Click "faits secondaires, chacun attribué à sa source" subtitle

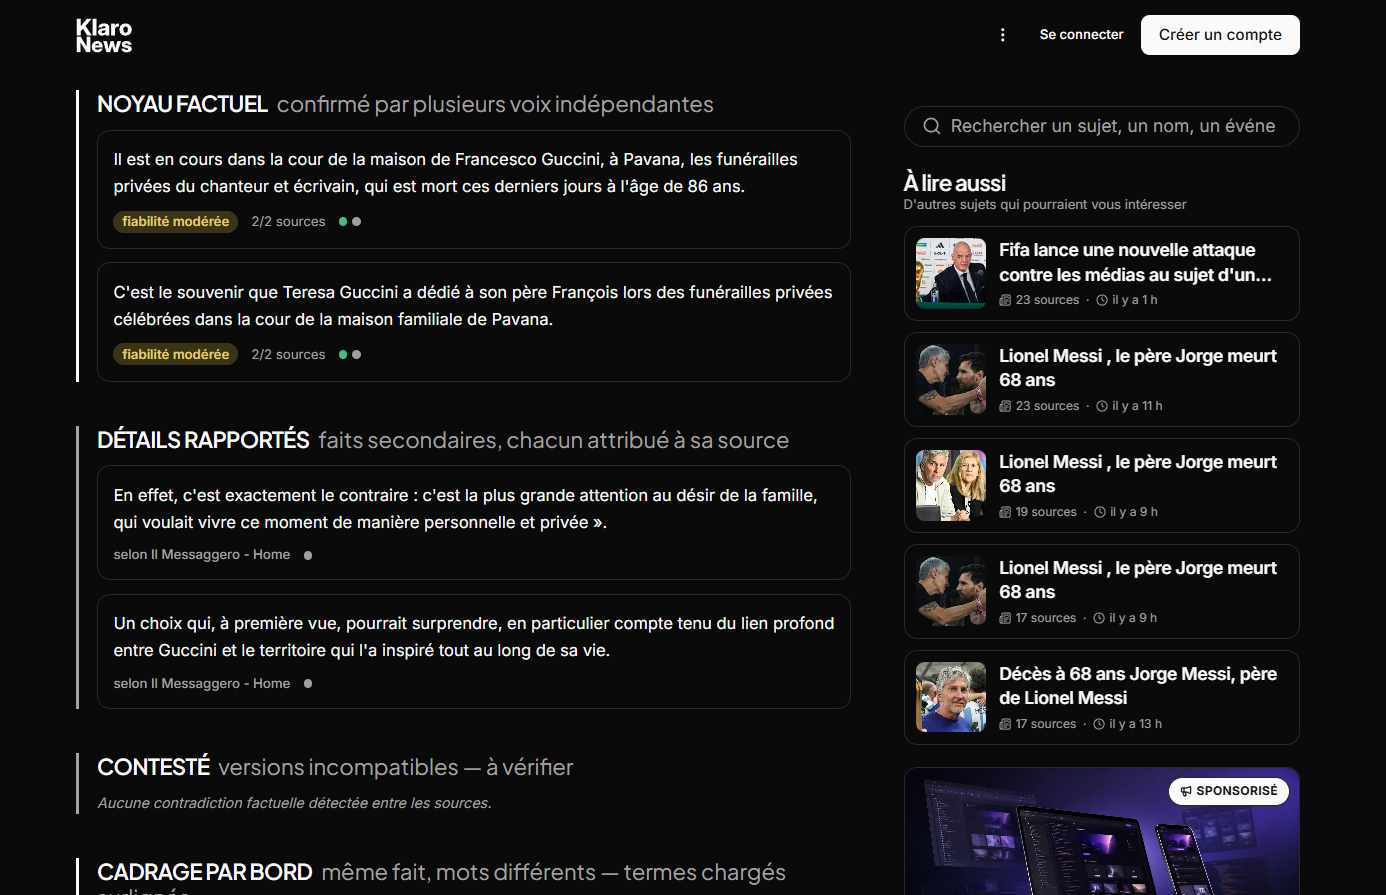tap(554, 440)
